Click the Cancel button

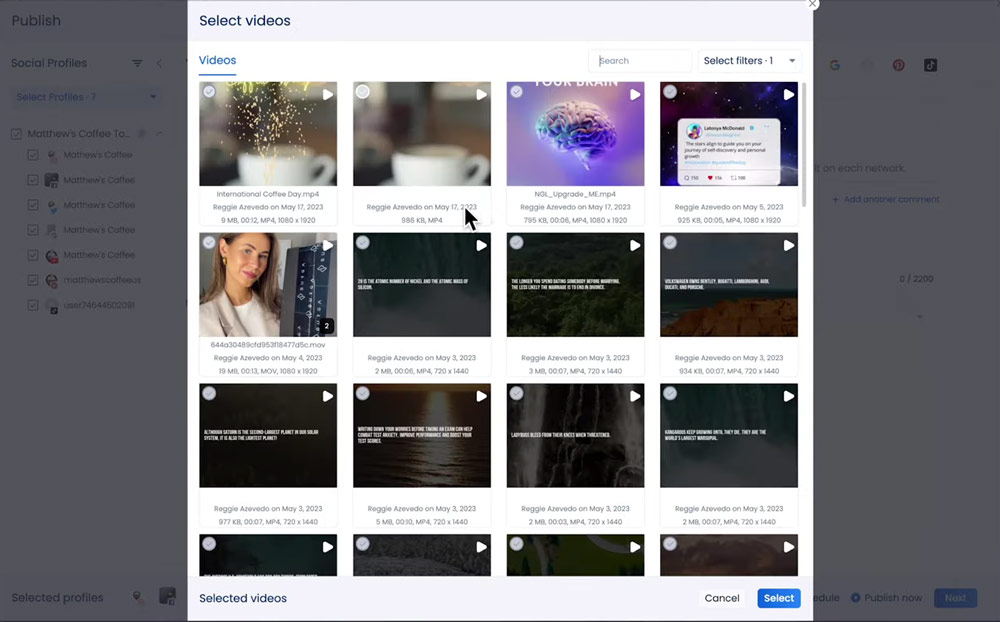coord(722,598)
